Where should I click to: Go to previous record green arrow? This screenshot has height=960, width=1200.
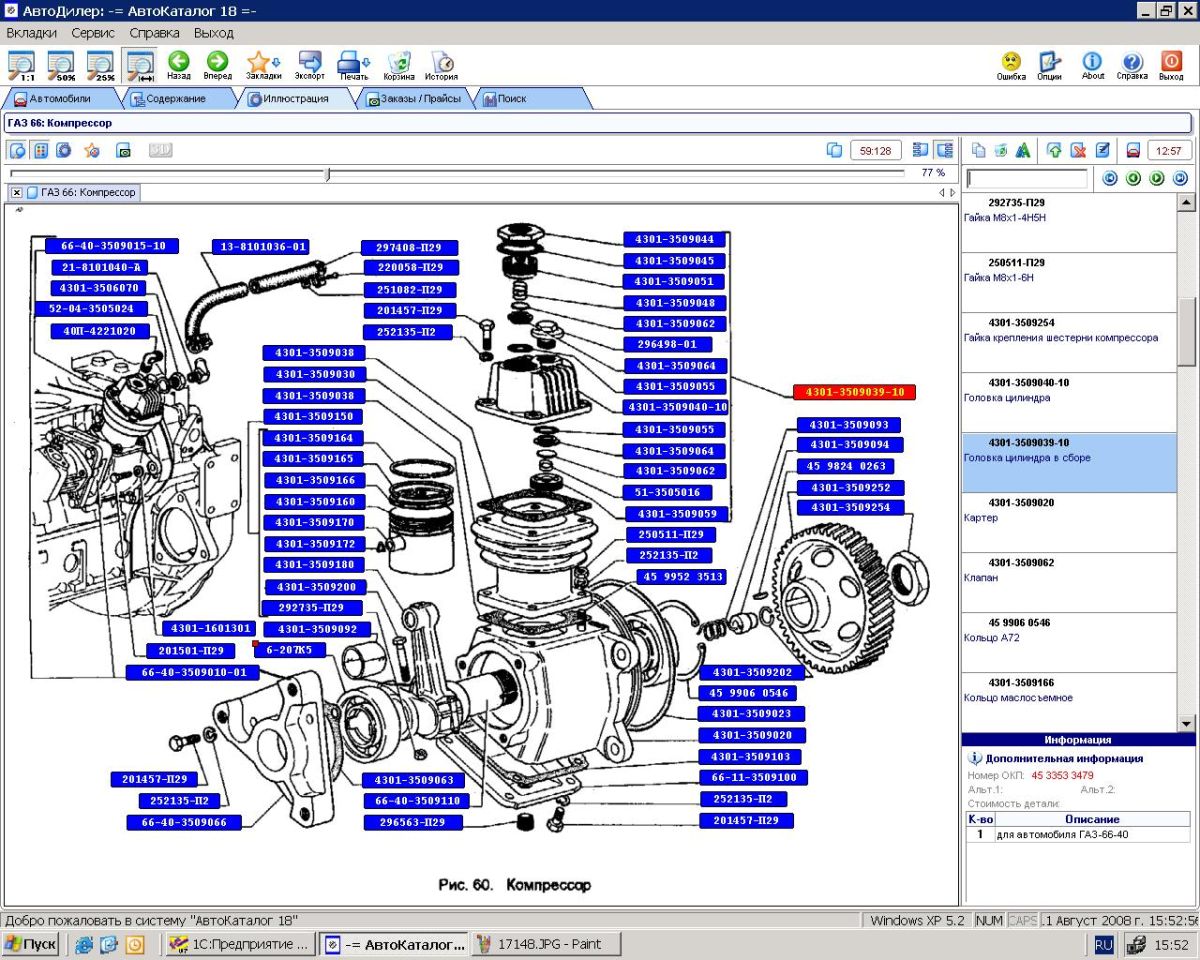point(1133,178)
